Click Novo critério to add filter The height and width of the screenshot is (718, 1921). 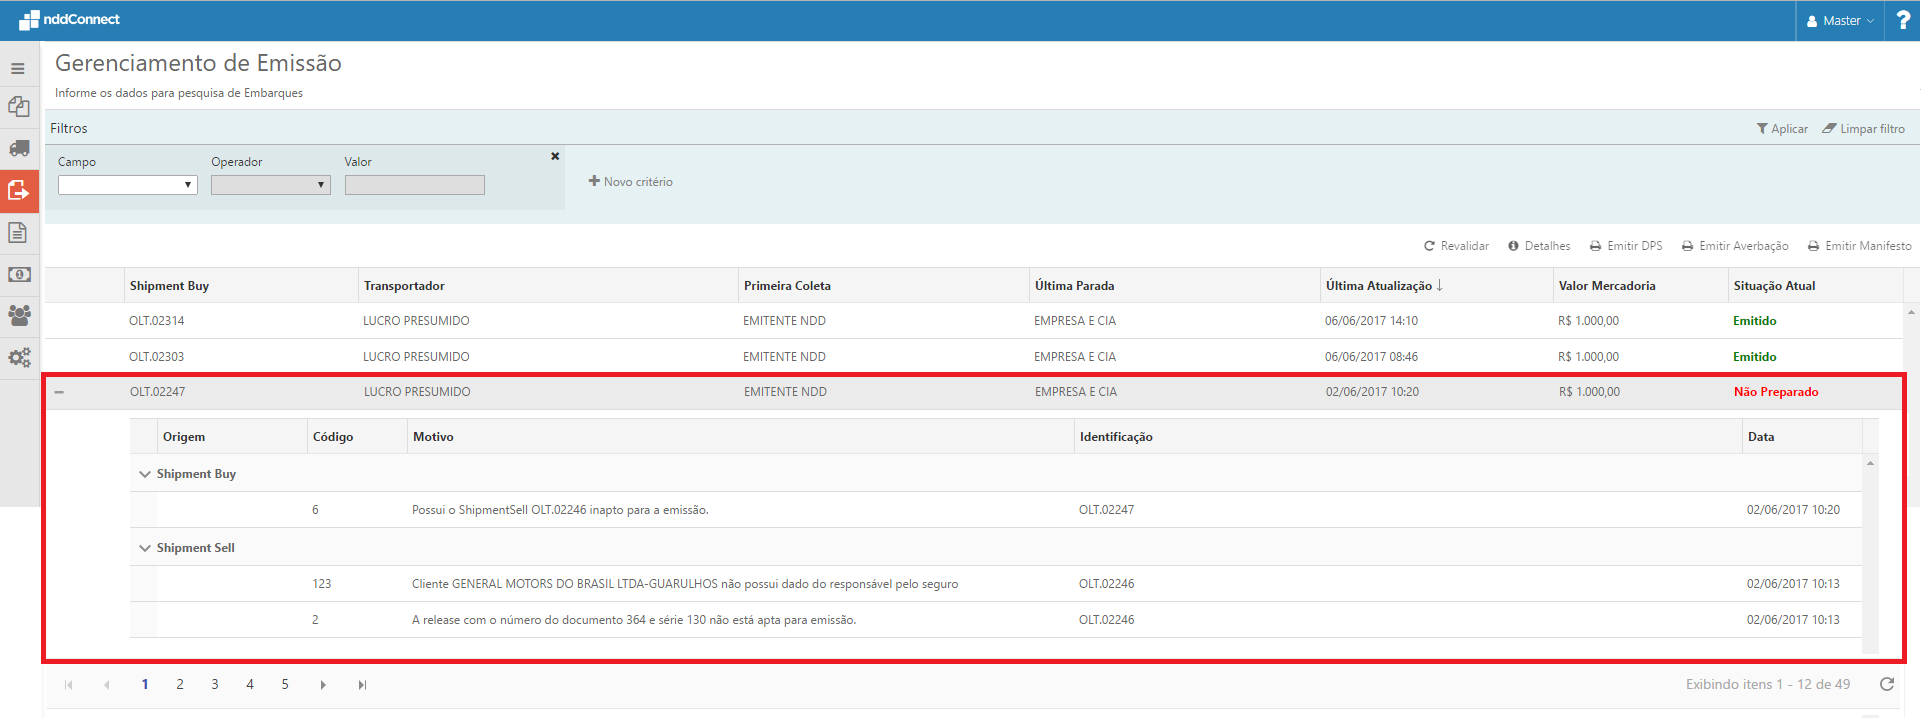[631, 182]
